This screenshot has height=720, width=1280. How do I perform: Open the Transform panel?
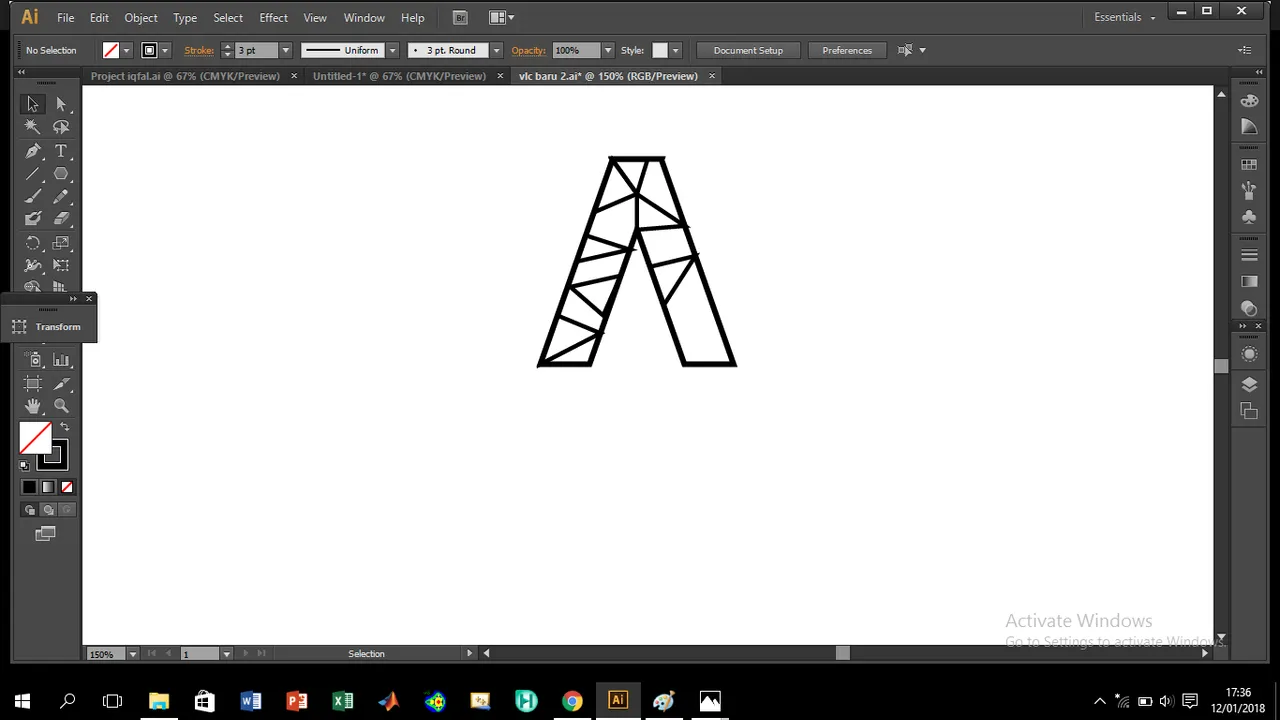(47, 327)
